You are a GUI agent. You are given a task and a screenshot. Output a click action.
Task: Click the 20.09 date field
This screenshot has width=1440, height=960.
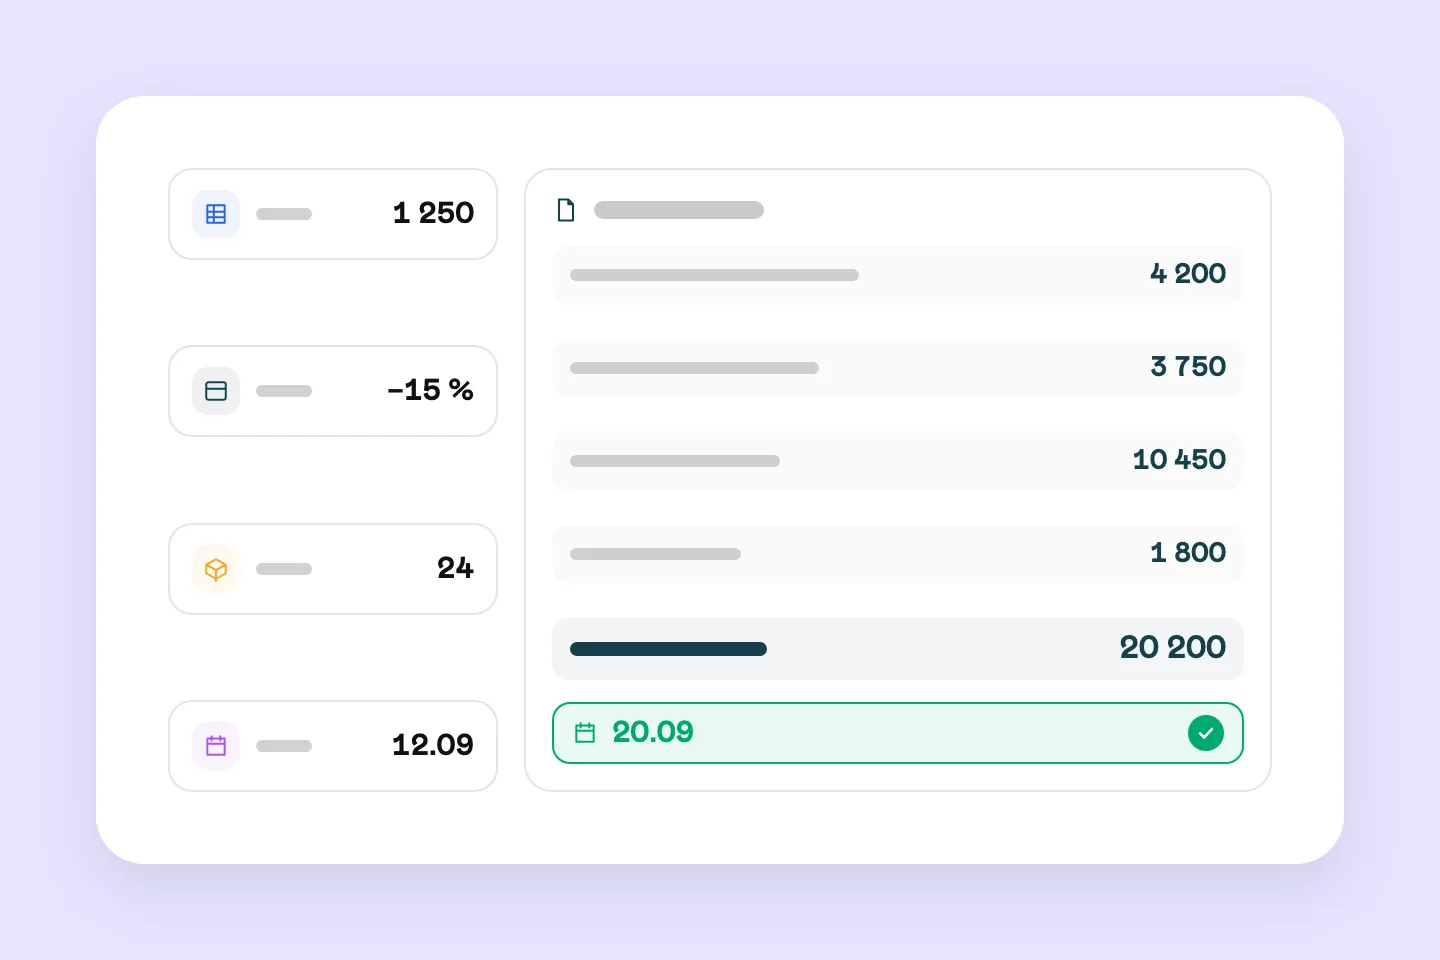tap(898, 733)
